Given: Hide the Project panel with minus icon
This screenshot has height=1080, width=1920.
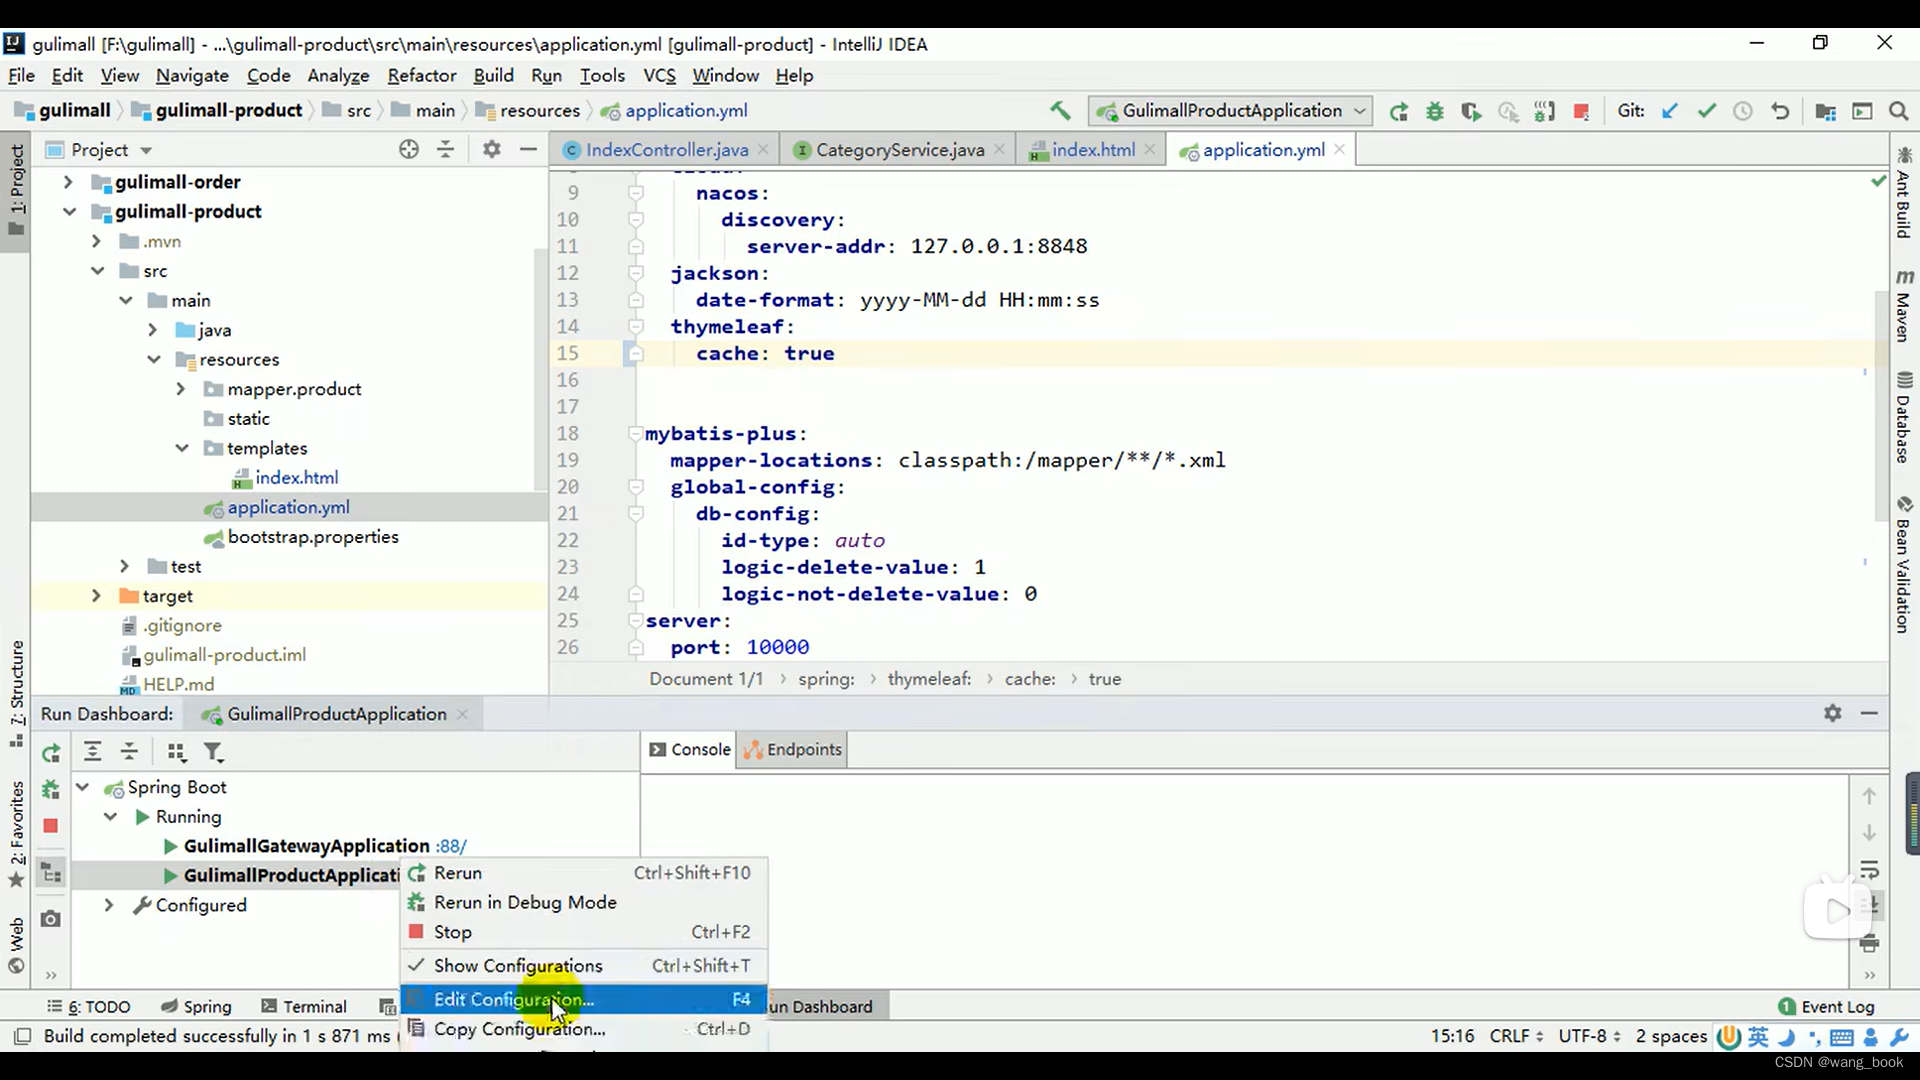Looking at the screenshot, I should [x=528, y=149].
